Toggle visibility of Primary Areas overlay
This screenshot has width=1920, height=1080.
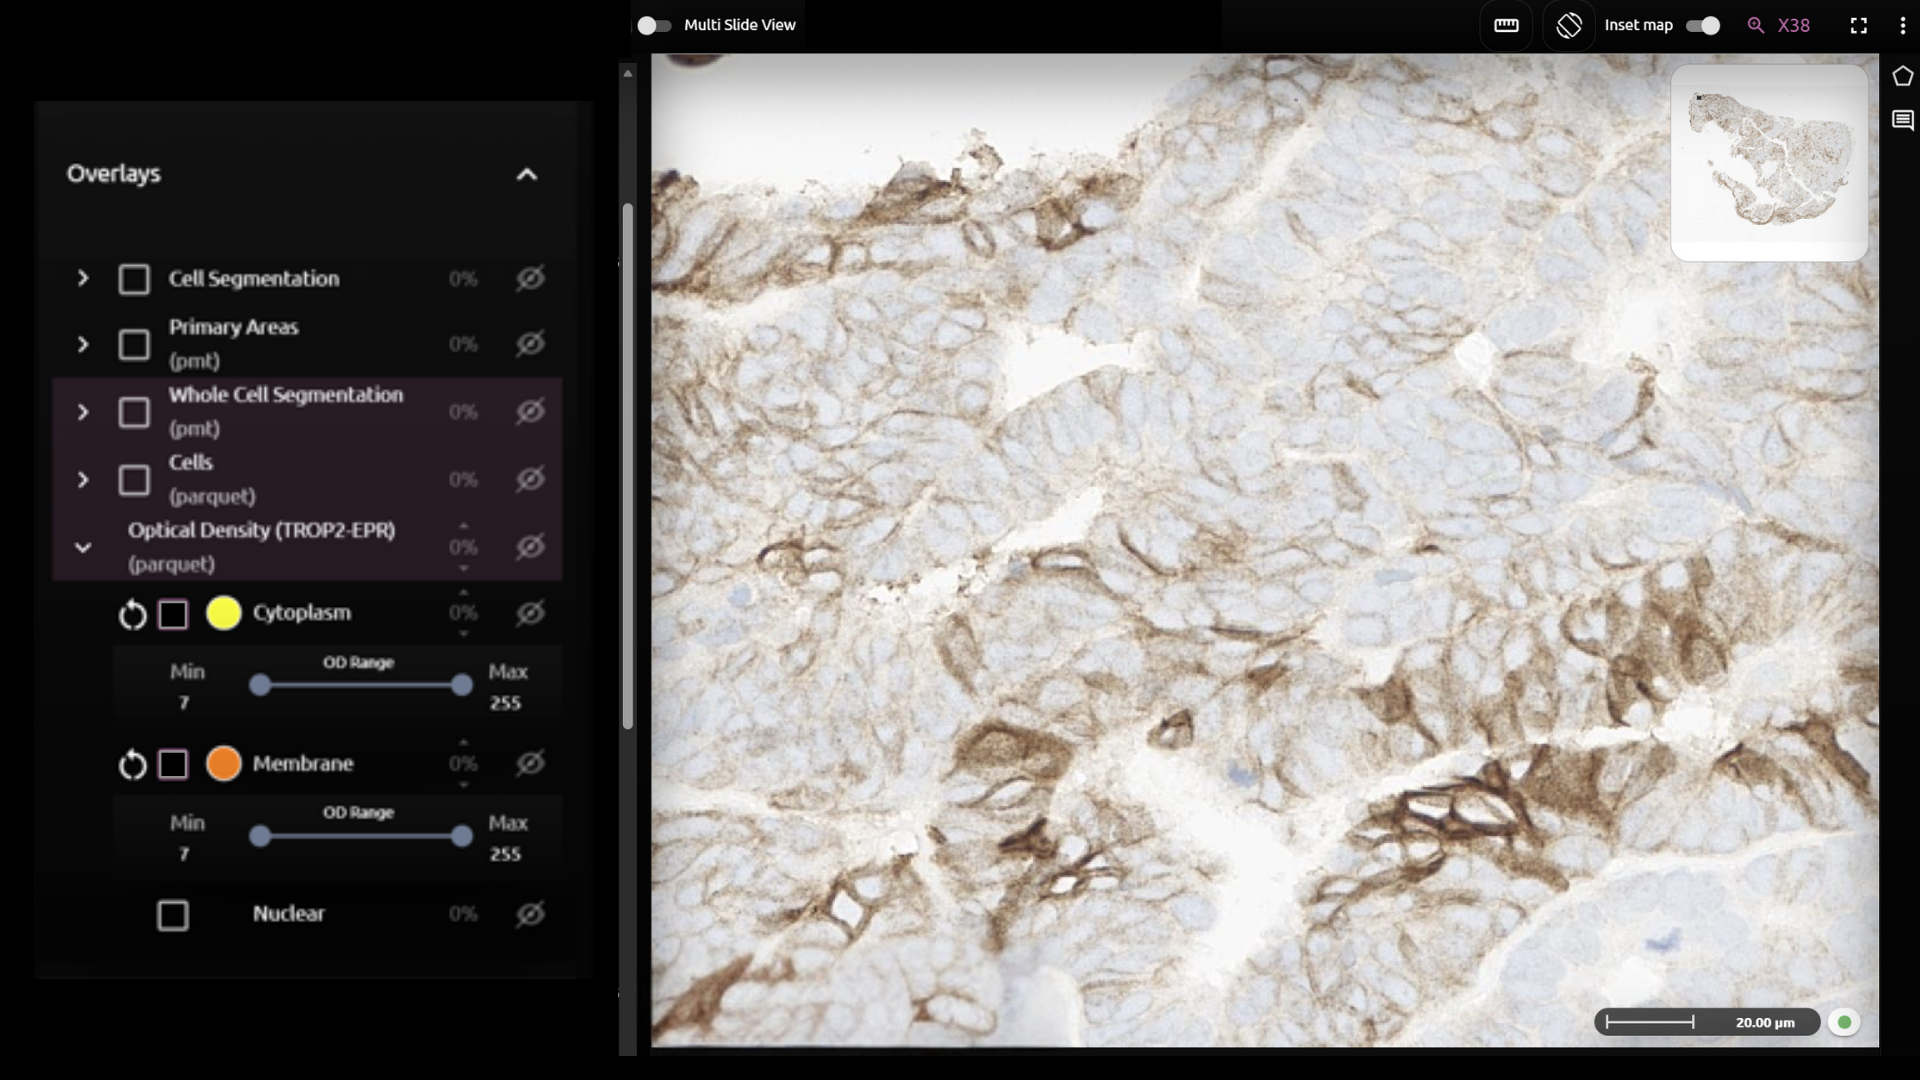pos(530,343)
